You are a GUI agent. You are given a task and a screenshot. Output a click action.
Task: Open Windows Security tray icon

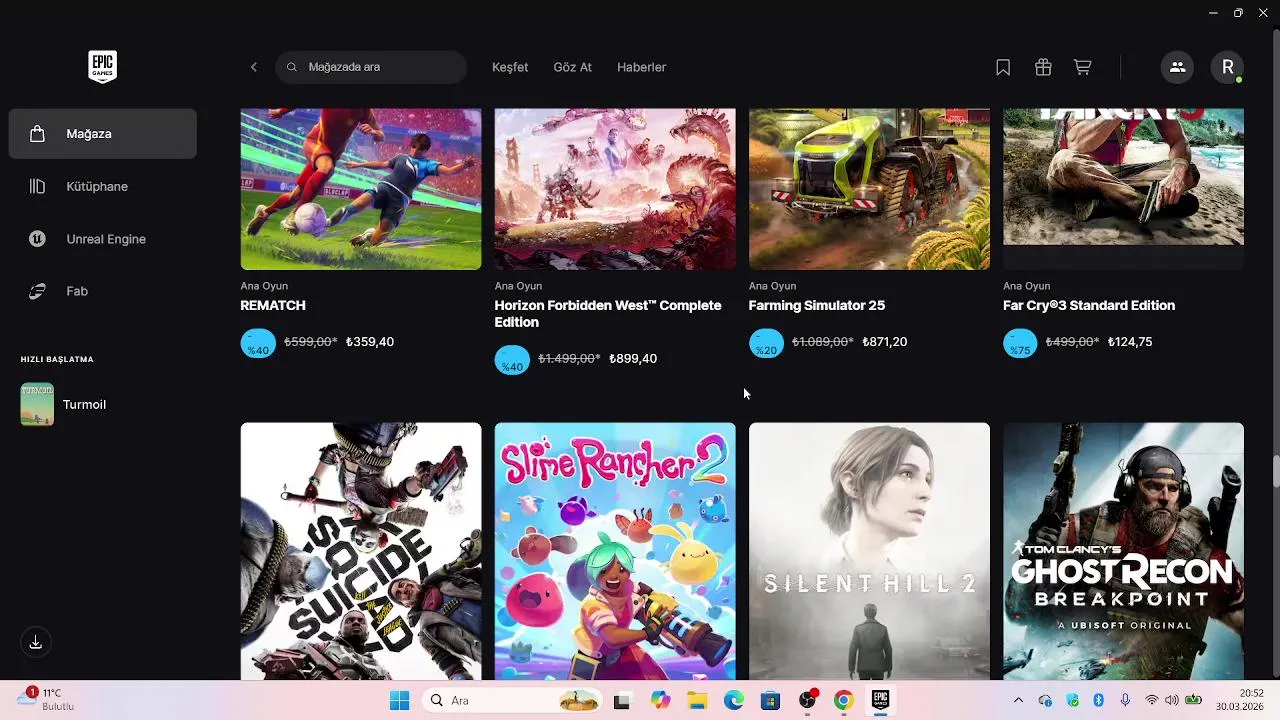coord(1072,701)
